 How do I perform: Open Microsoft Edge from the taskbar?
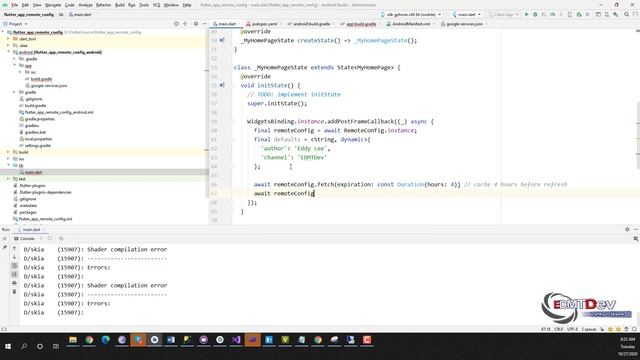tap(105, 340)
